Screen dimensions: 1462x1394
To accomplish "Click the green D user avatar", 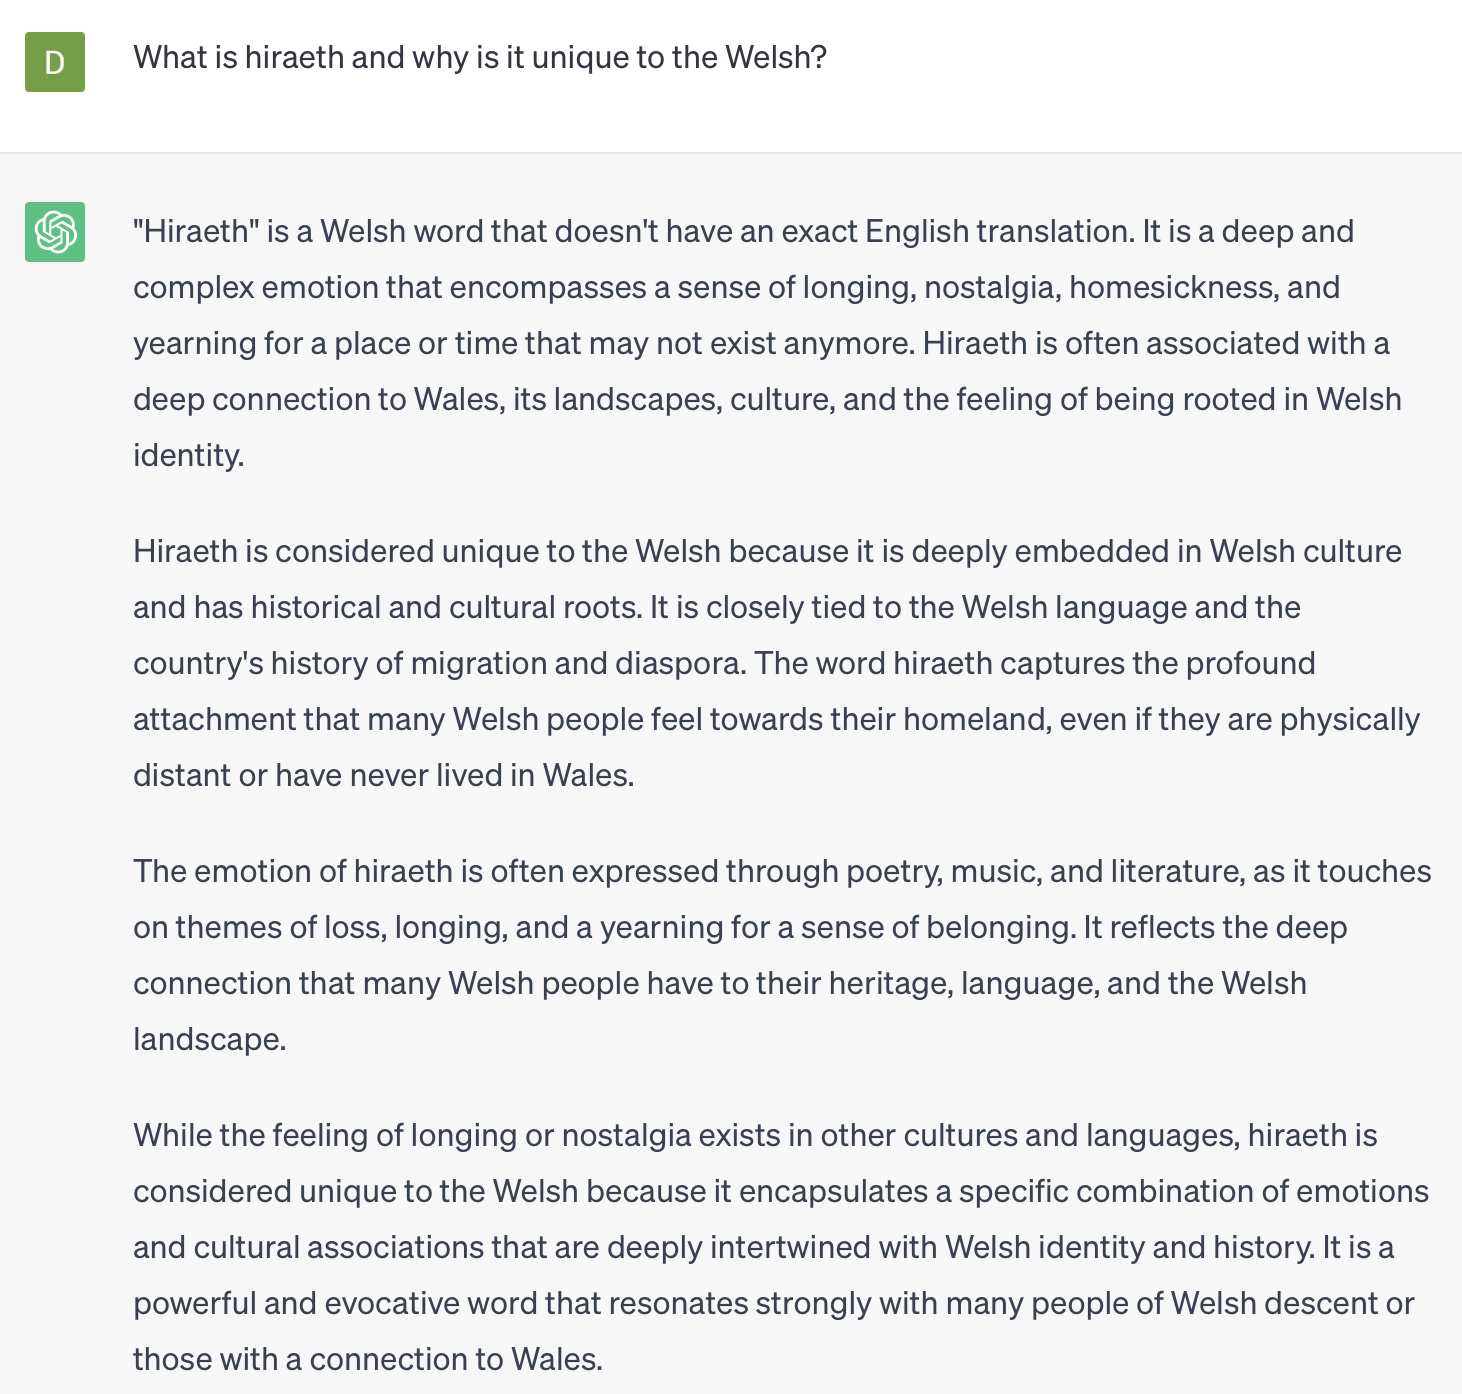I will pos(55,62).
